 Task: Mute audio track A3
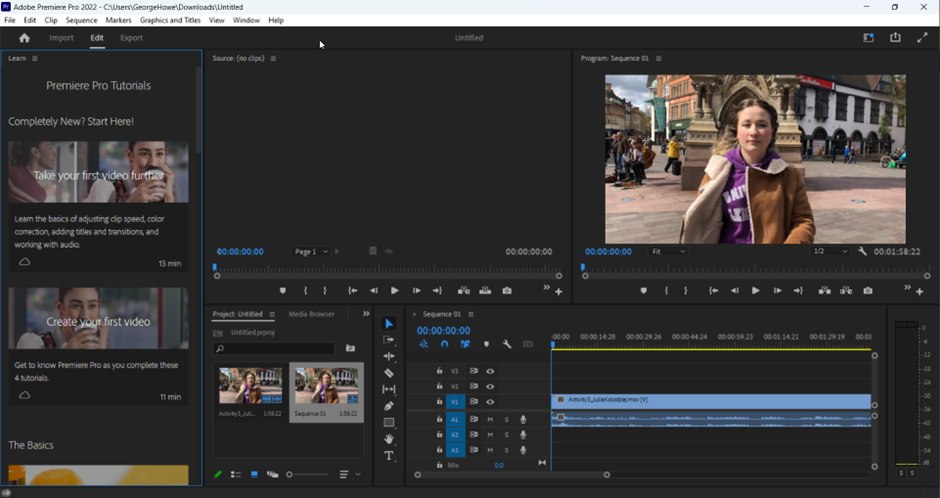490,450
